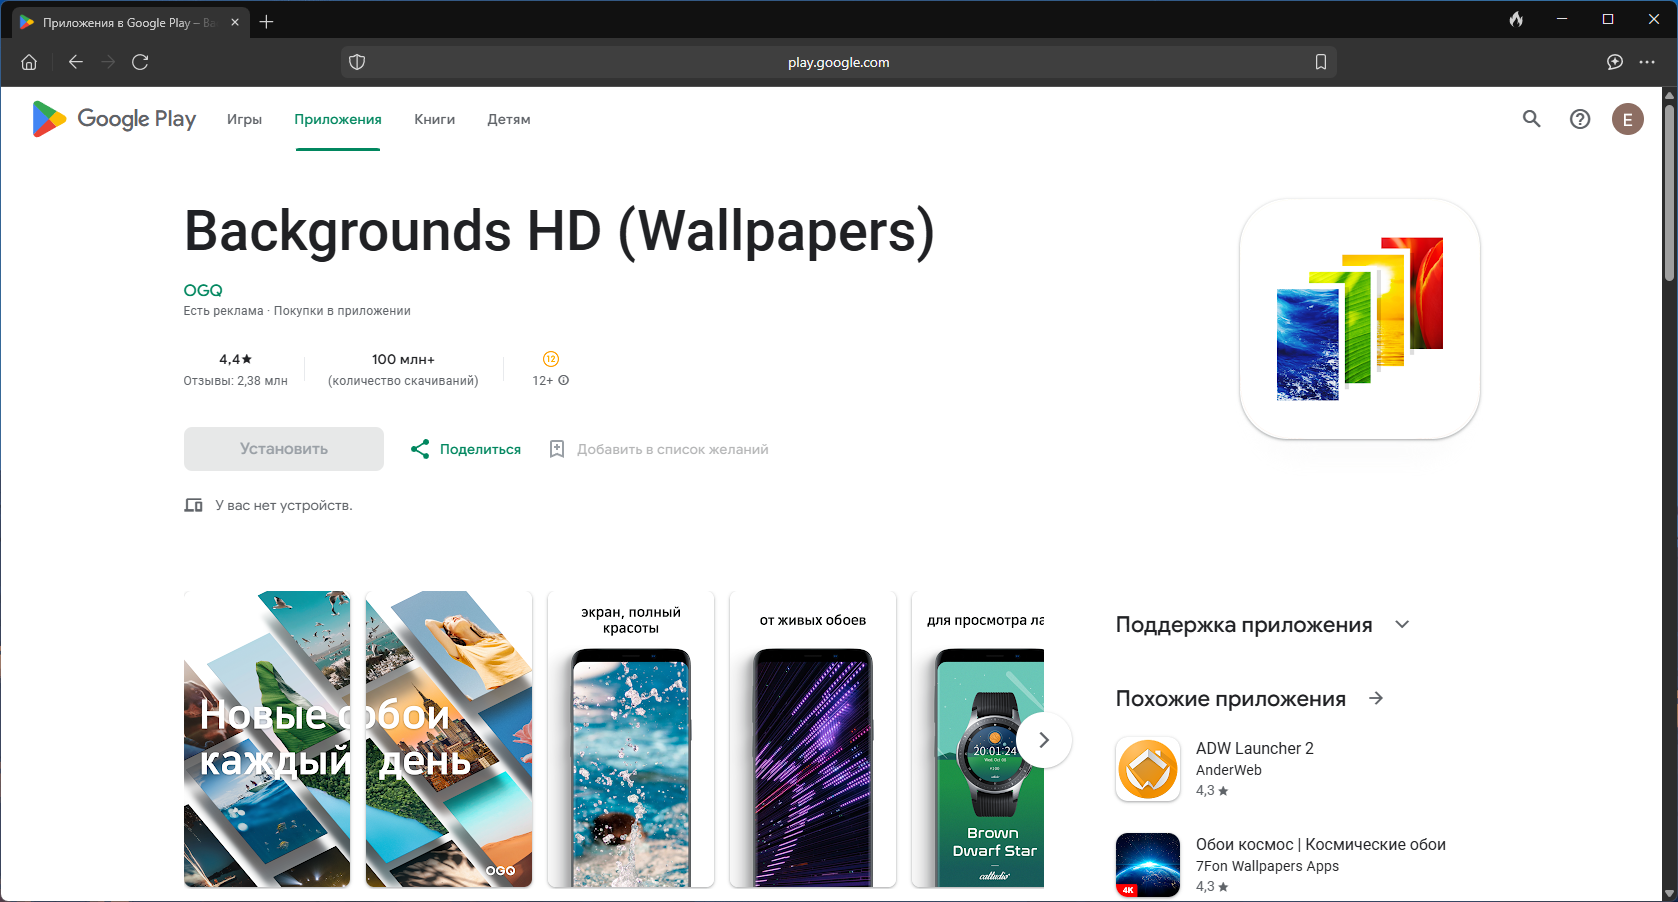The width and height of the screenshot is (1678, 902).
Task: Click the wishlist bookmark icon
Action: [557, 449]
